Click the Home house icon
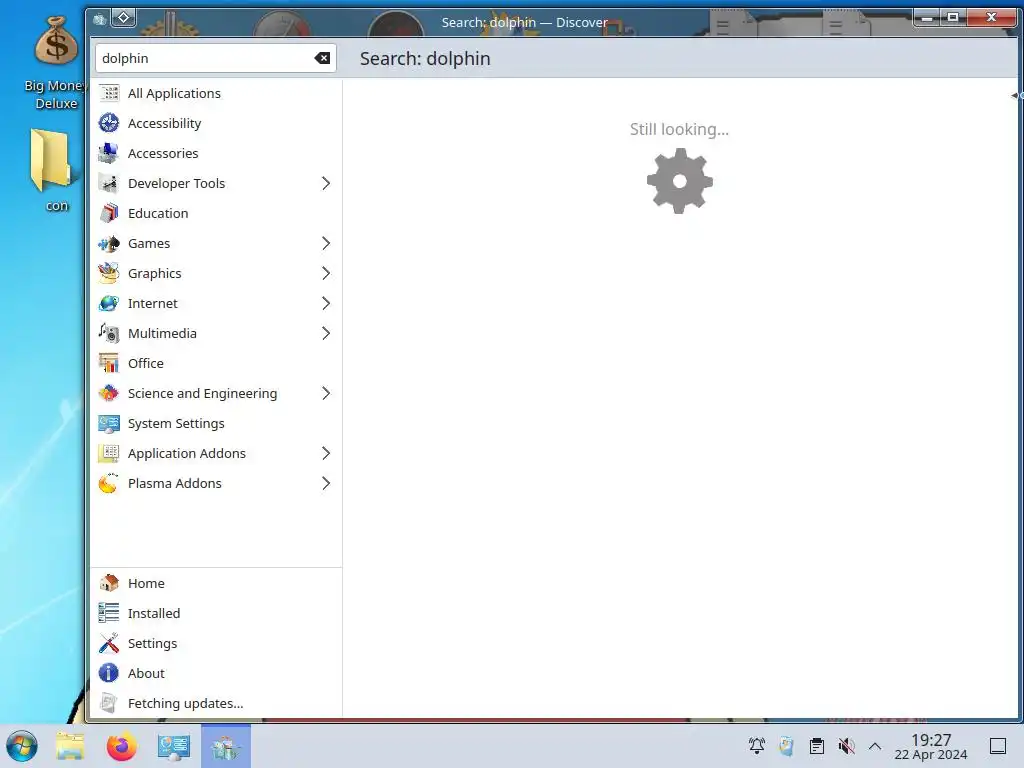The height and width of the screenshot is (768, 1024). tap(109, 583)
